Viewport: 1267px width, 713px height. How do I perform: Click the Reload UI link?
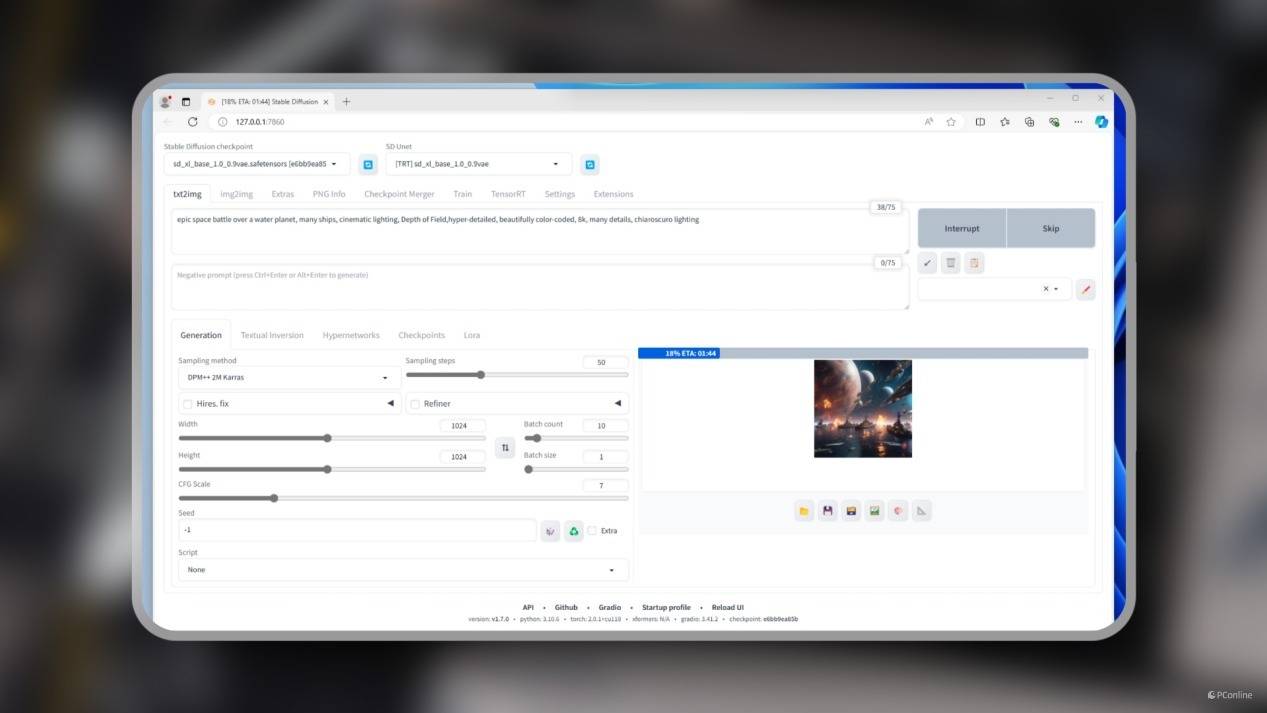727,607
